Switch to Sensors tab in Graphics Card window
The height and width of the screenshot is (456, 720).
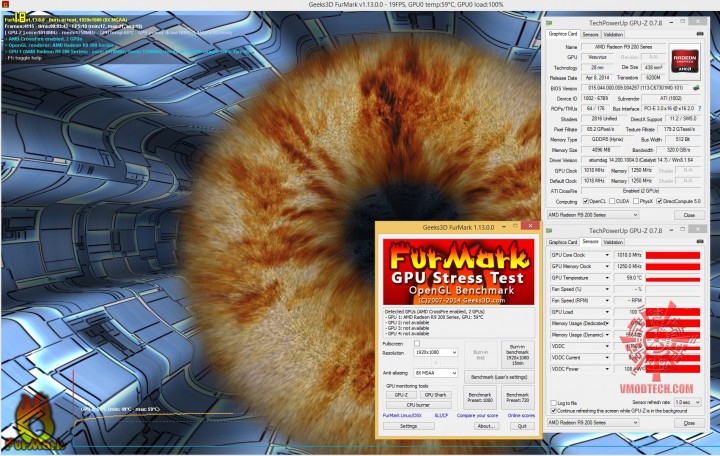(x=590, y=34)
